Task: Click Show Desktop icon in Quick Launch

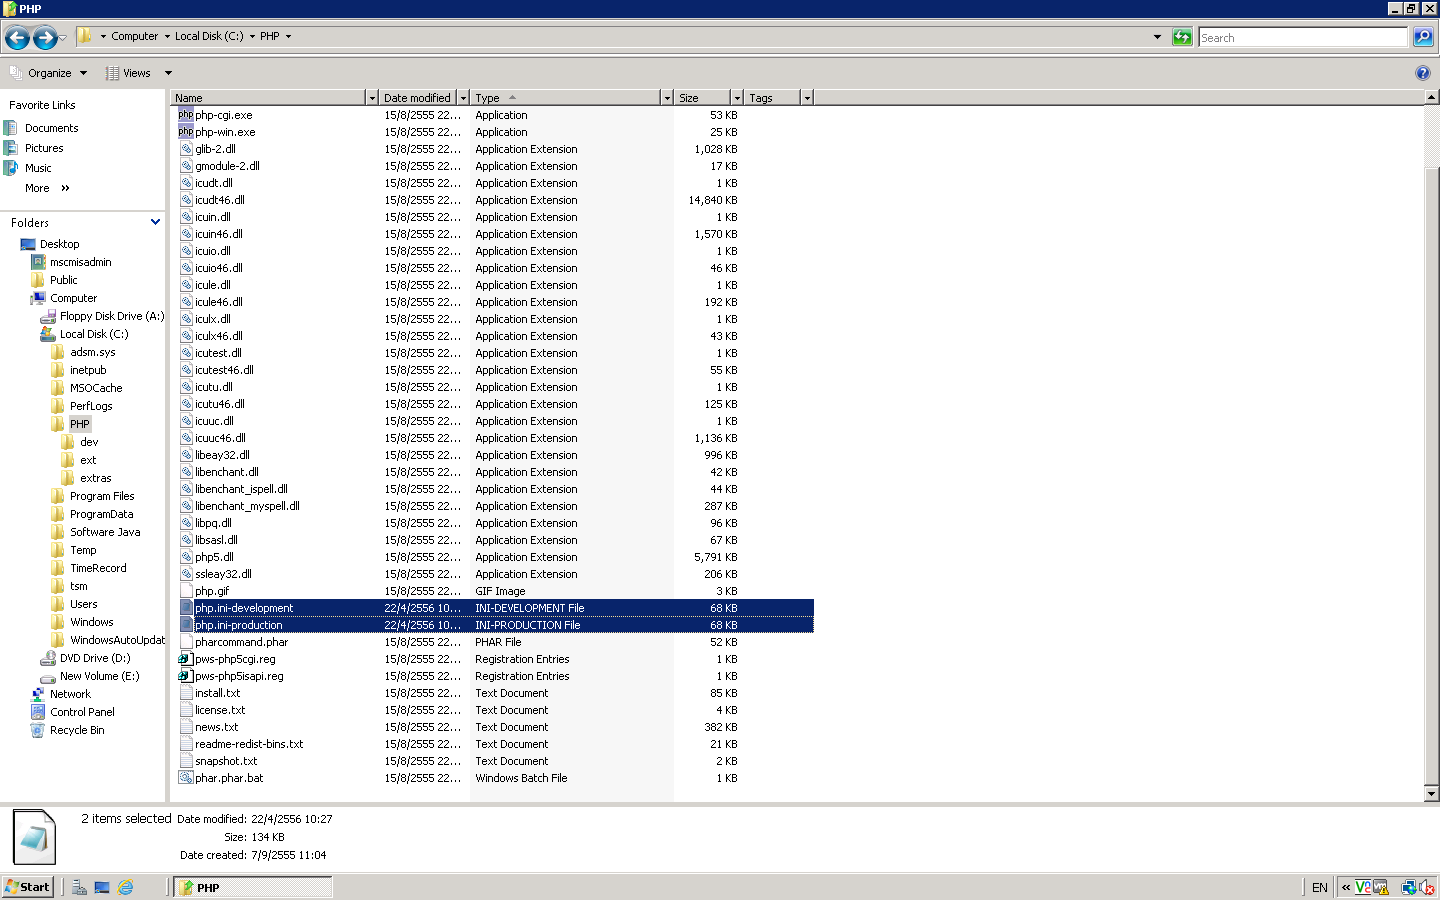Action: 102,887
